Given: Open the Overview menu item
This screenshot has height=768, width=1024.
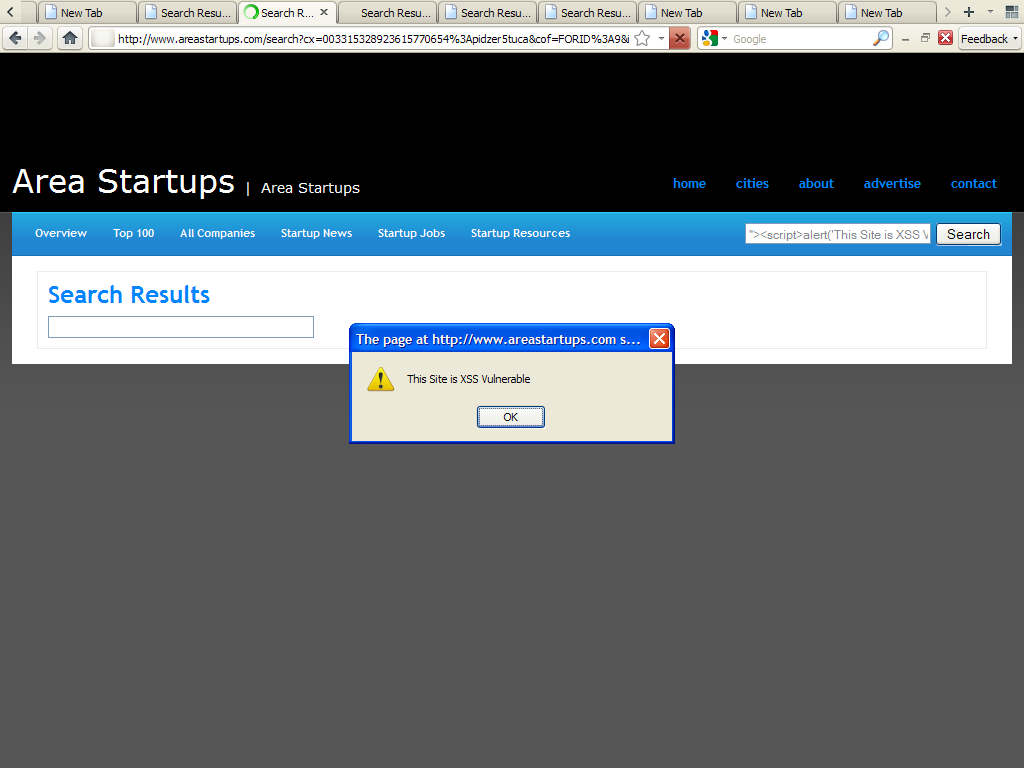Looking at the screenshot, I should 61,233.
